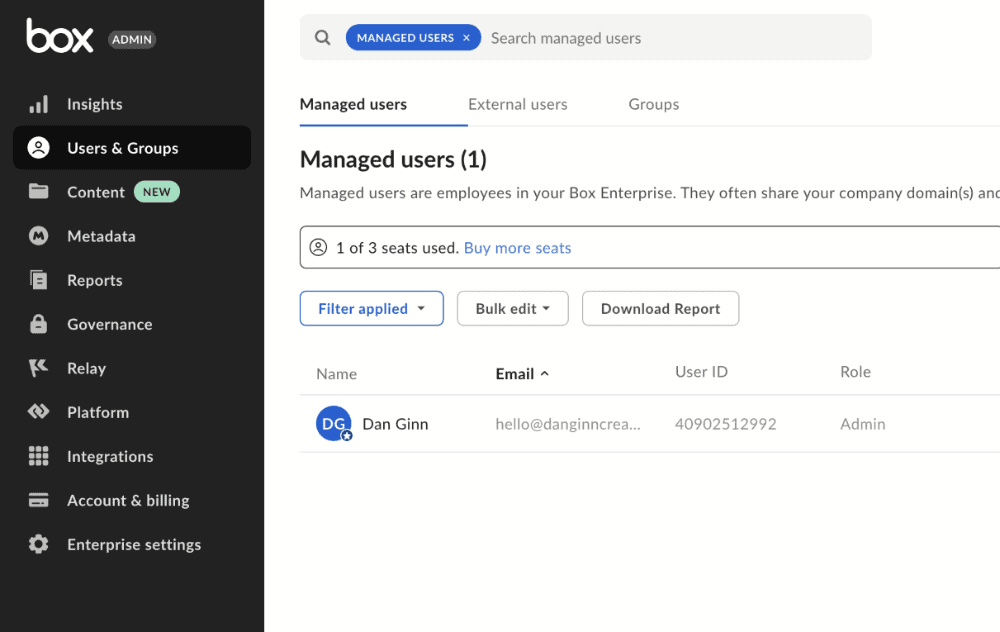Click the ADMIN badge near logo
This screenshot has width=1000, height=632.
click(x=132, y=40)
